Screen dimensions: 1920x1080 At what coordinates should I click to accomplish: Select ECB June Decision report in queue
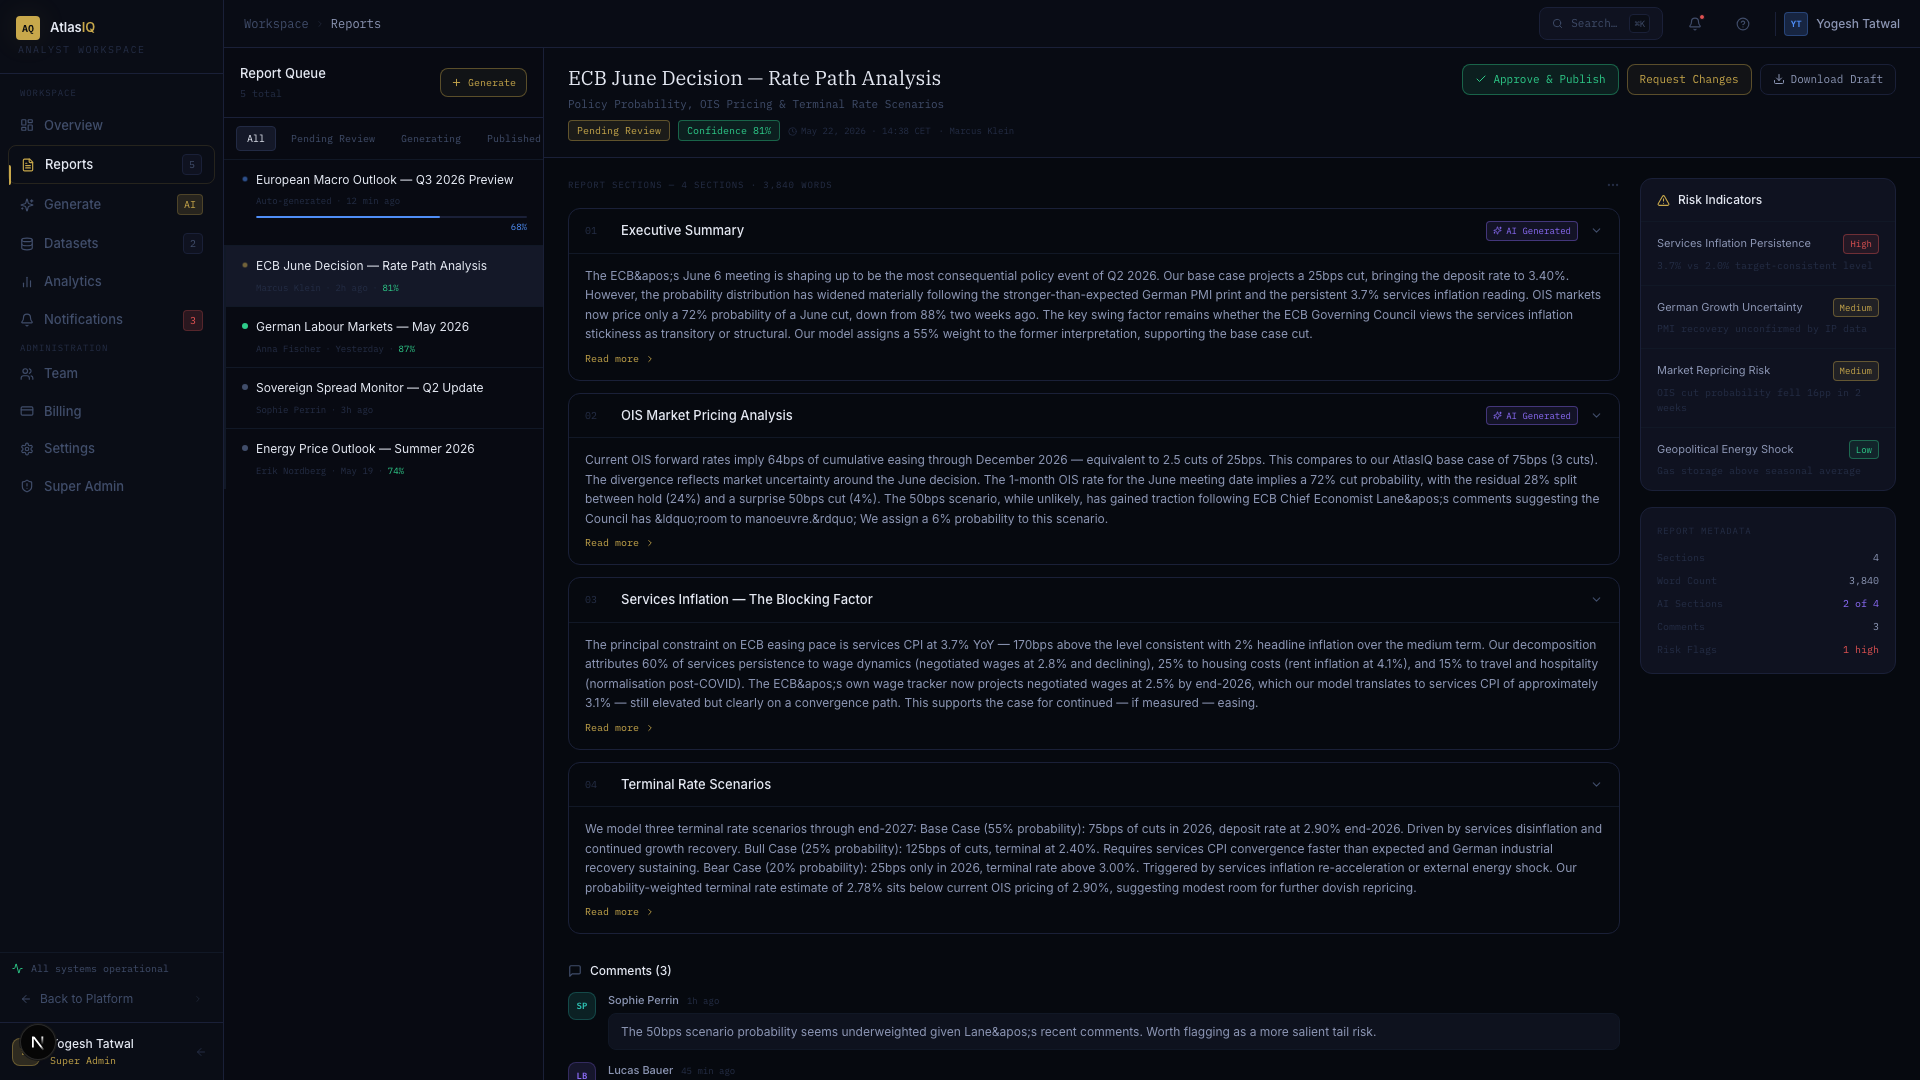[384, 277]
